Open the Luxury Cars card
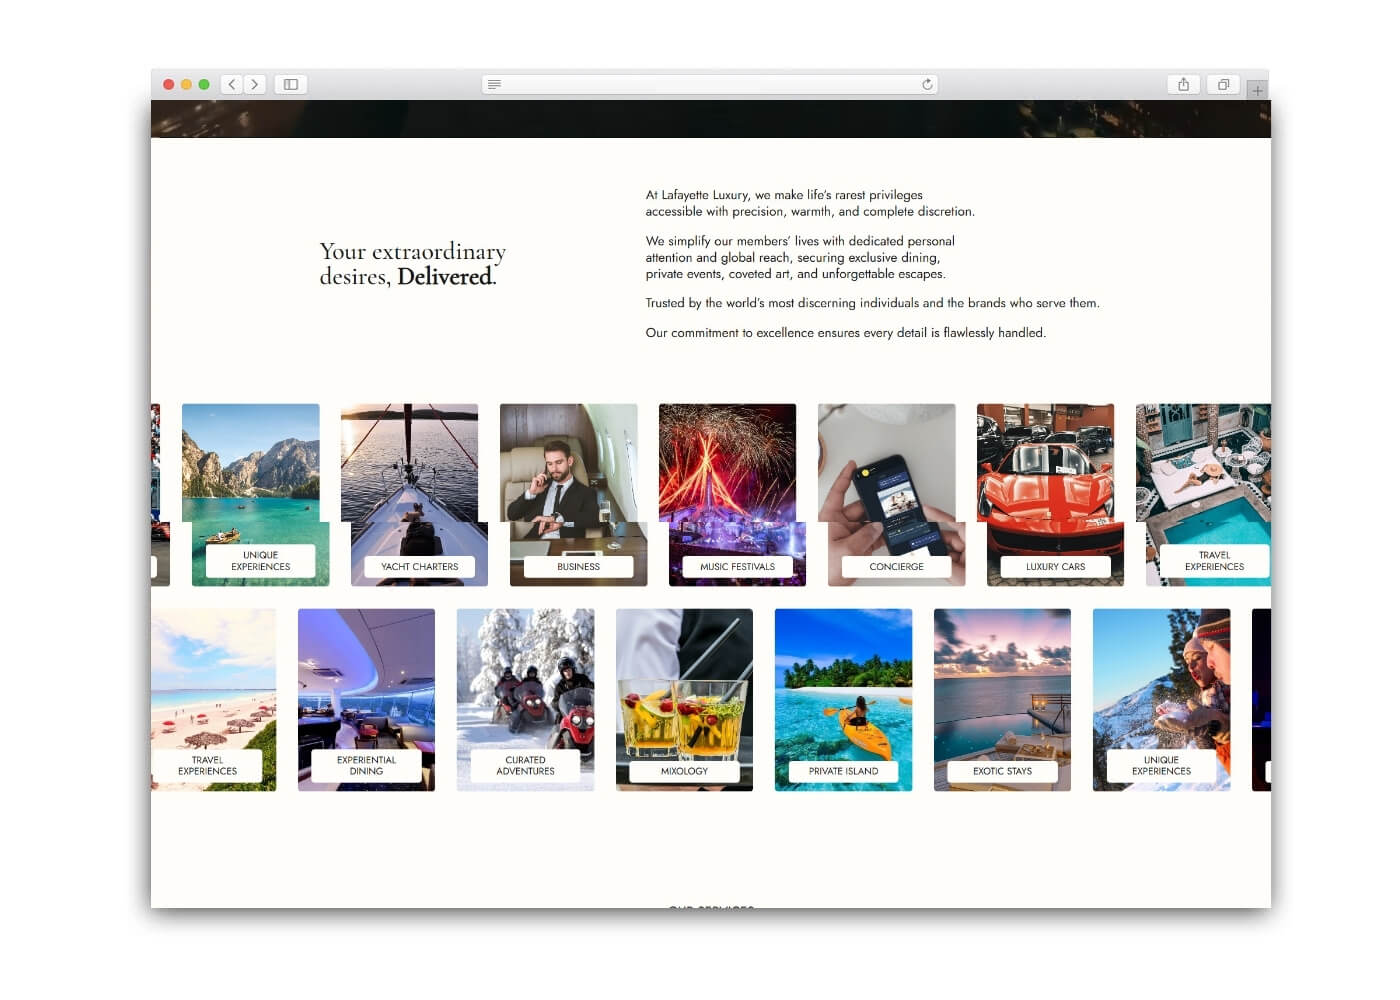The image size is (1400, 1000). (x=1050, y=494)
